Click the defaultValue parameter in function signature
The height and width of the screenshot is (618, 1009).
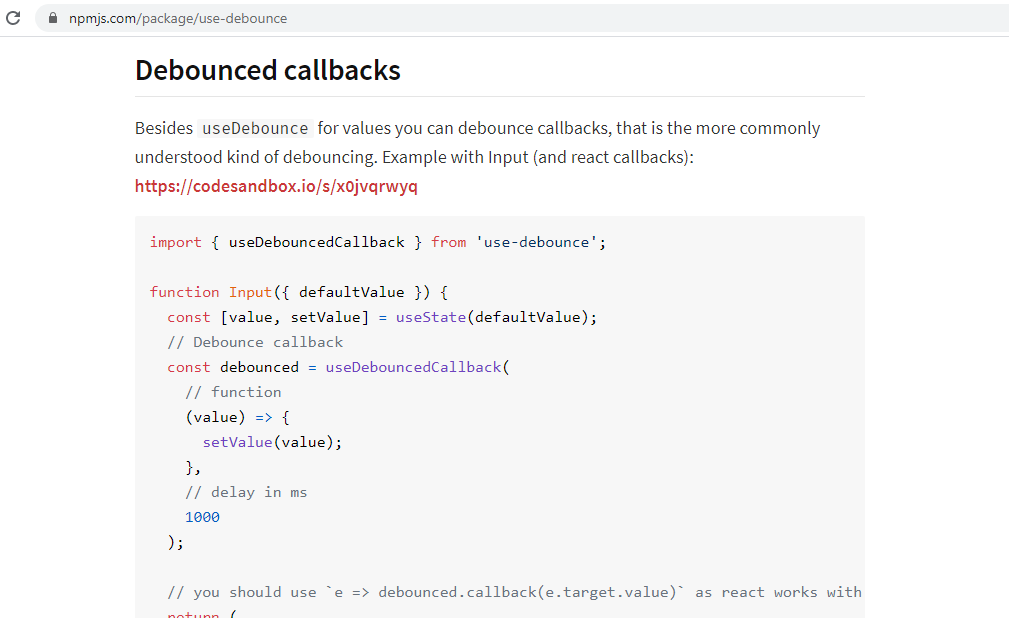351,292
